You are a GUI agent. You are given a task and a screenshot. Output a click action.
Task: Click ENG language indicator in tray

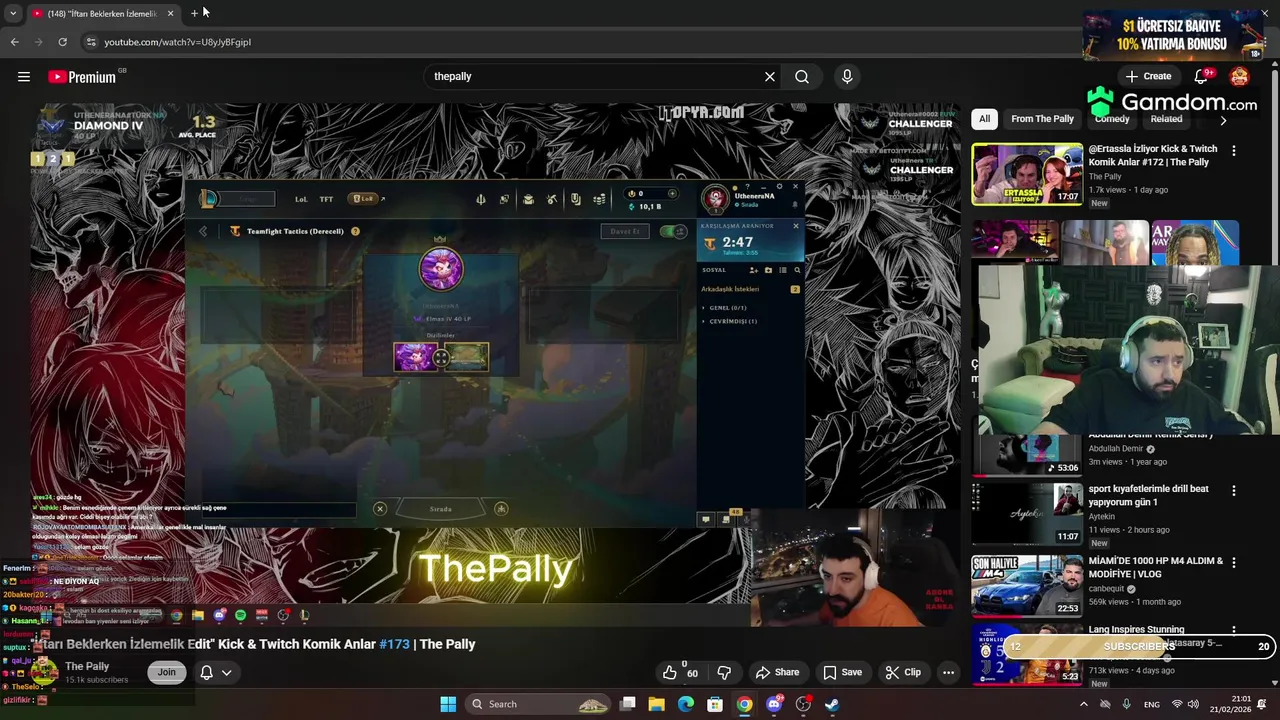[1152, 704]
